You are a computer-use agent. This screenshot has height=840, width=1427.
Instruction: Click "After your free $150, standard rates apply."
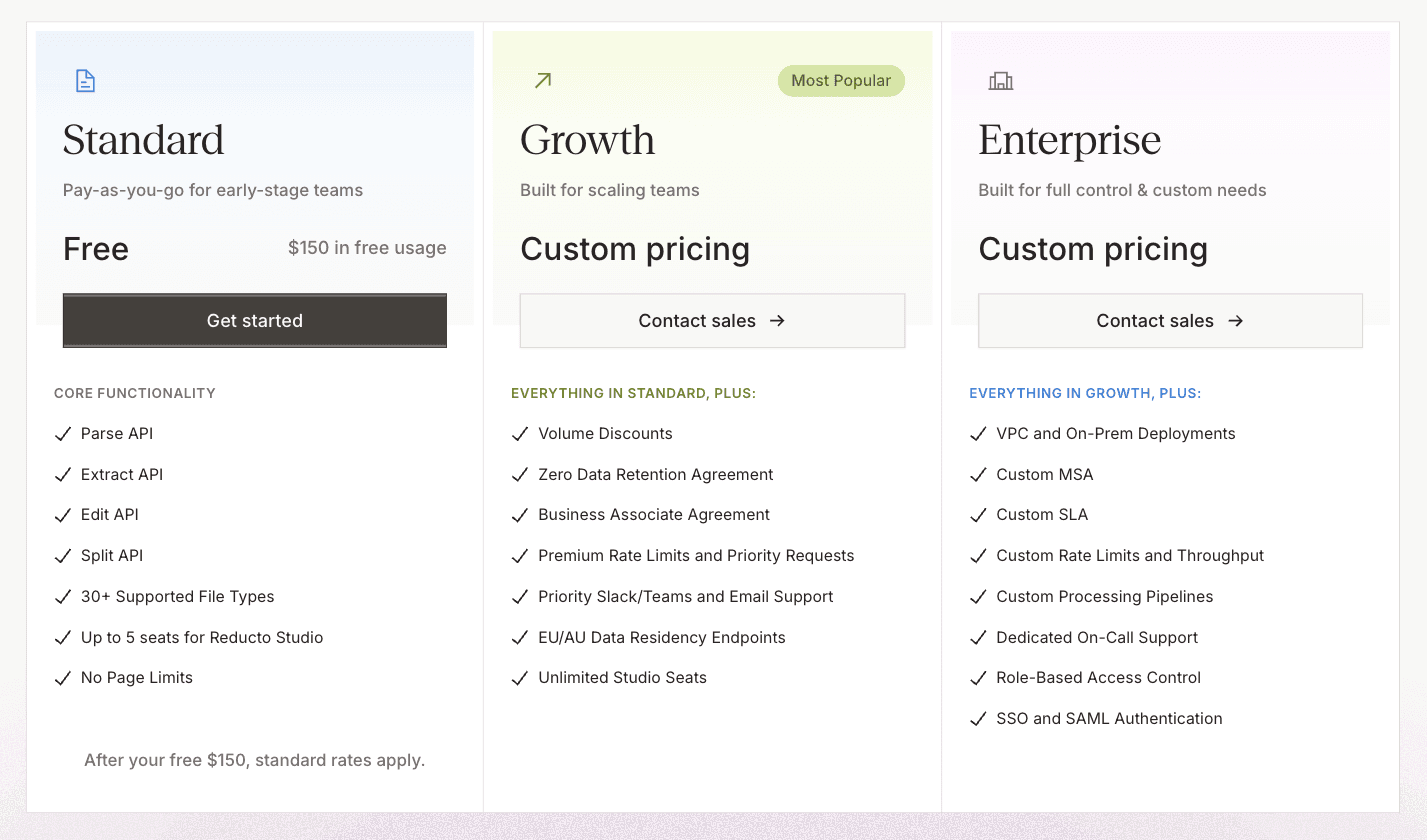(255, 761)
